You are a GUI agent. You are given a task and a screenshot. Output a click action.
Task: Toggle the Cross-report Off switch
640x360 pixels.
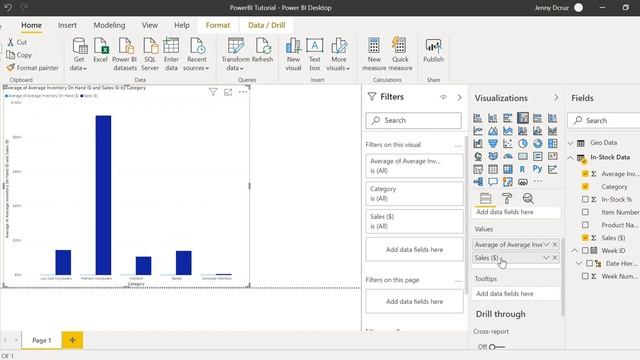click(496, 347)
